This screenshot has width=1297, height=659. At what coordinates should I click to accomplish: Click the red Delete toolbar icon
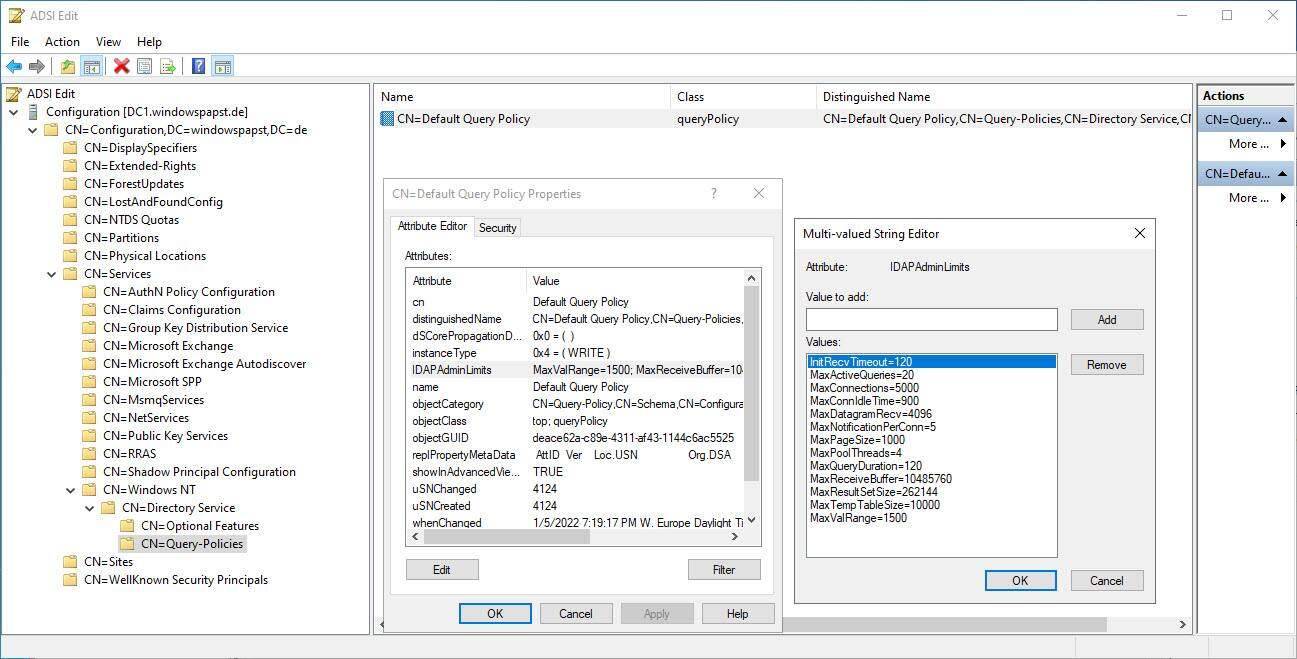click(122, 67)
